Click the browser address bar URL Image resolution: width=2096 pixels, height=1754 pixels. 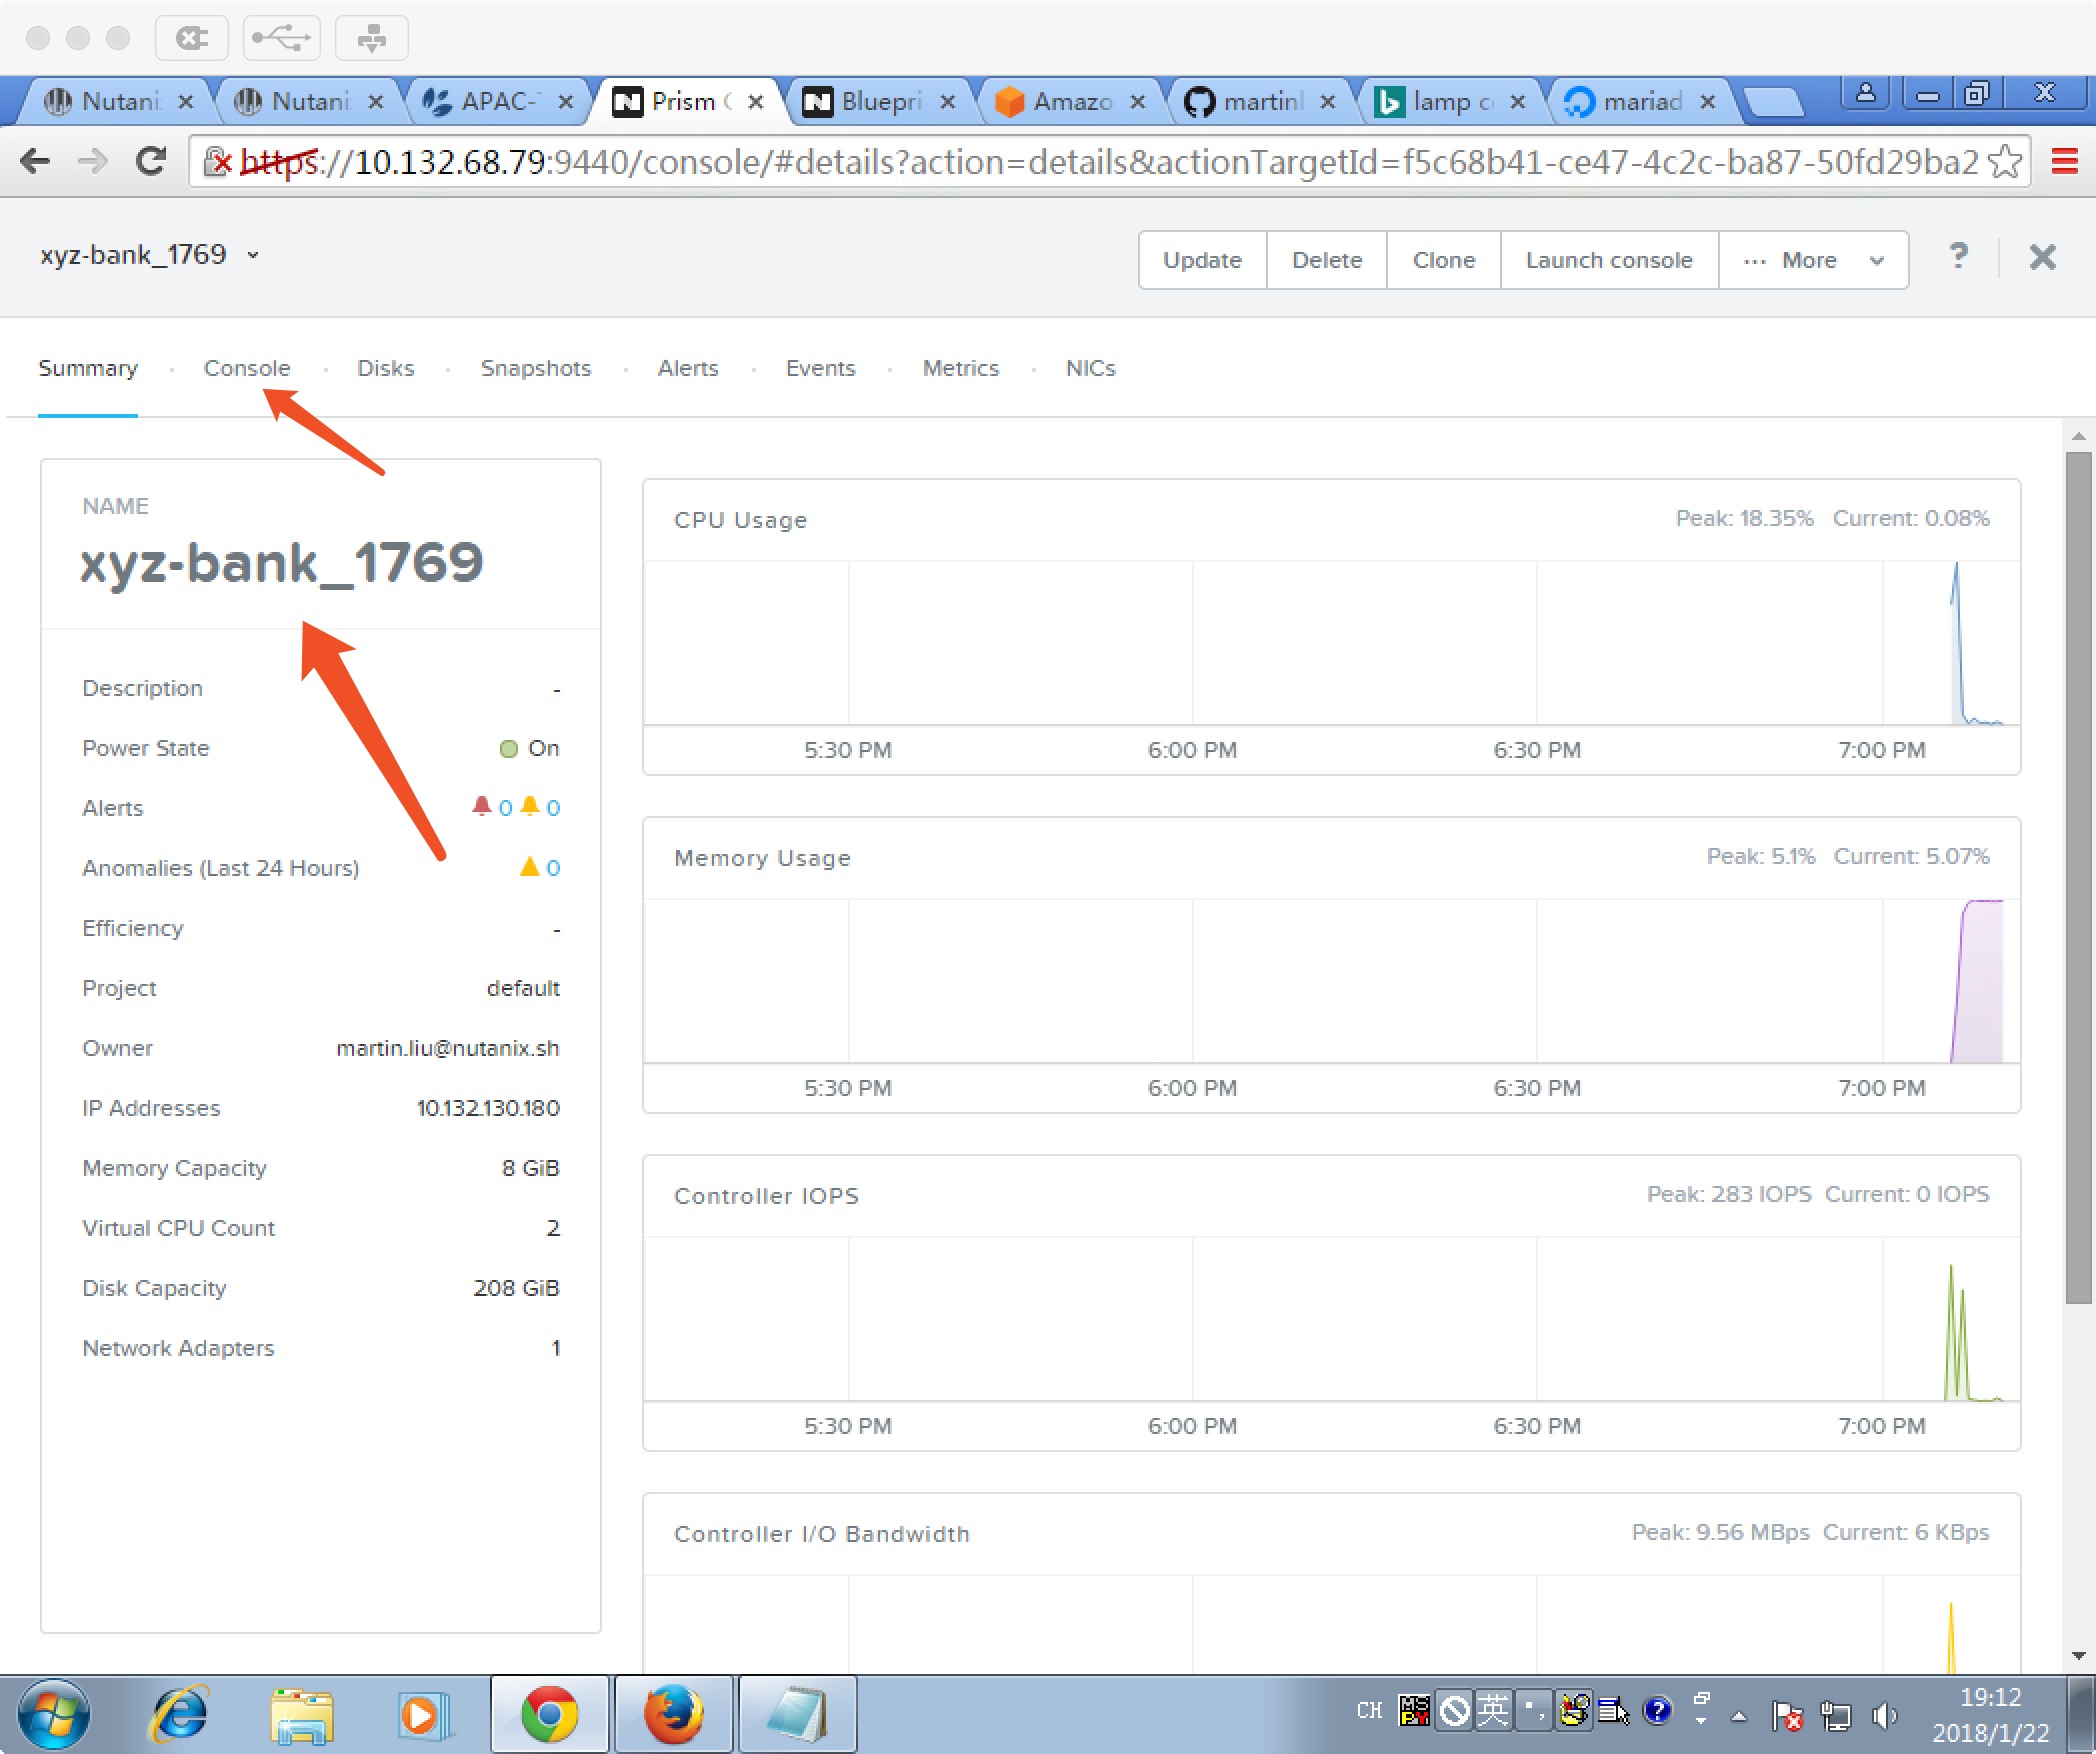tap(1110, 161)
